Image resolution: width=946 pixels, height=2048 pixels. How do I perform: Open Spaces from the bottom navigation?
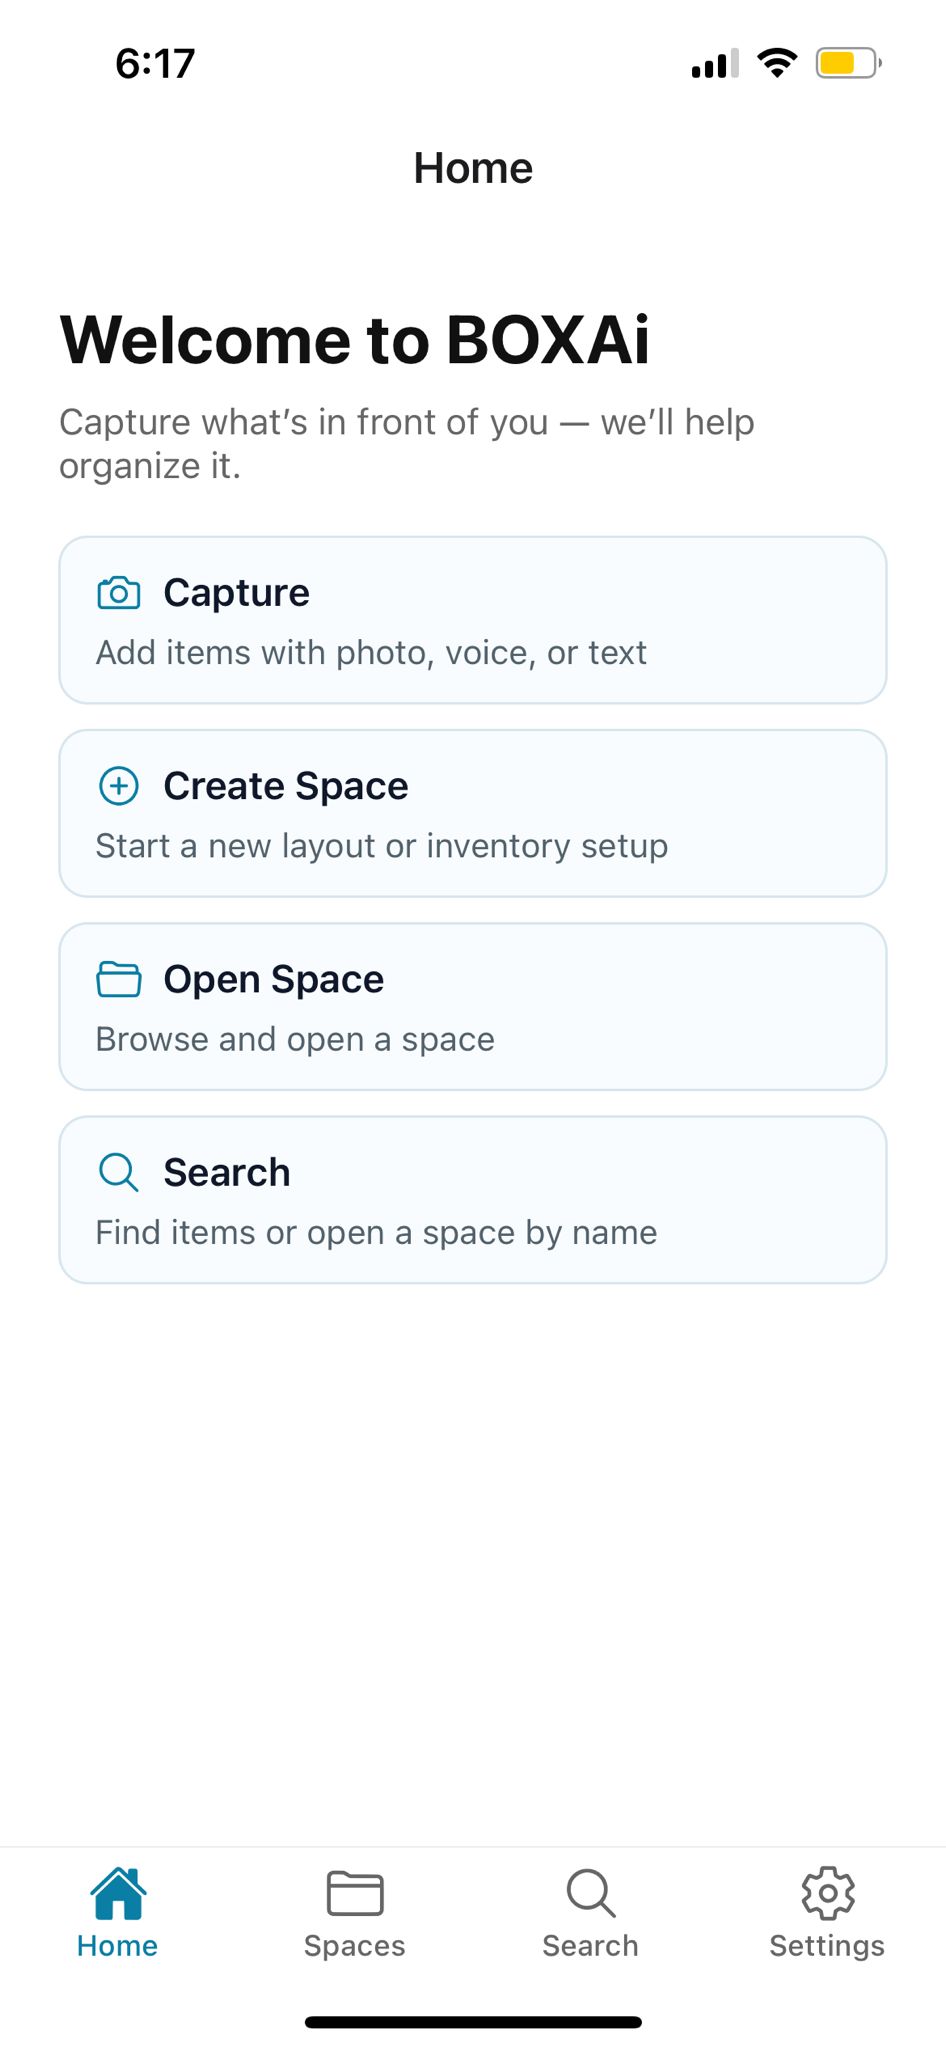pyautogui.click(x=354, y=1910)
